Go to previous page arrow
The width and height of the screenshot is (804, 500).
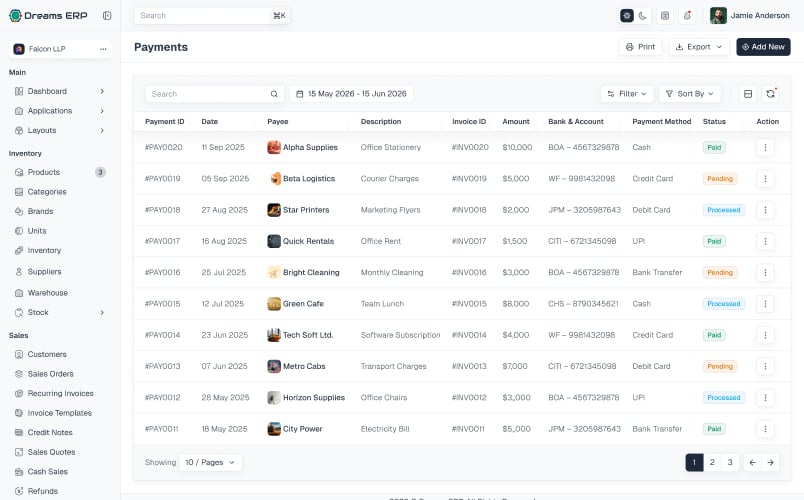click(752, 462)
